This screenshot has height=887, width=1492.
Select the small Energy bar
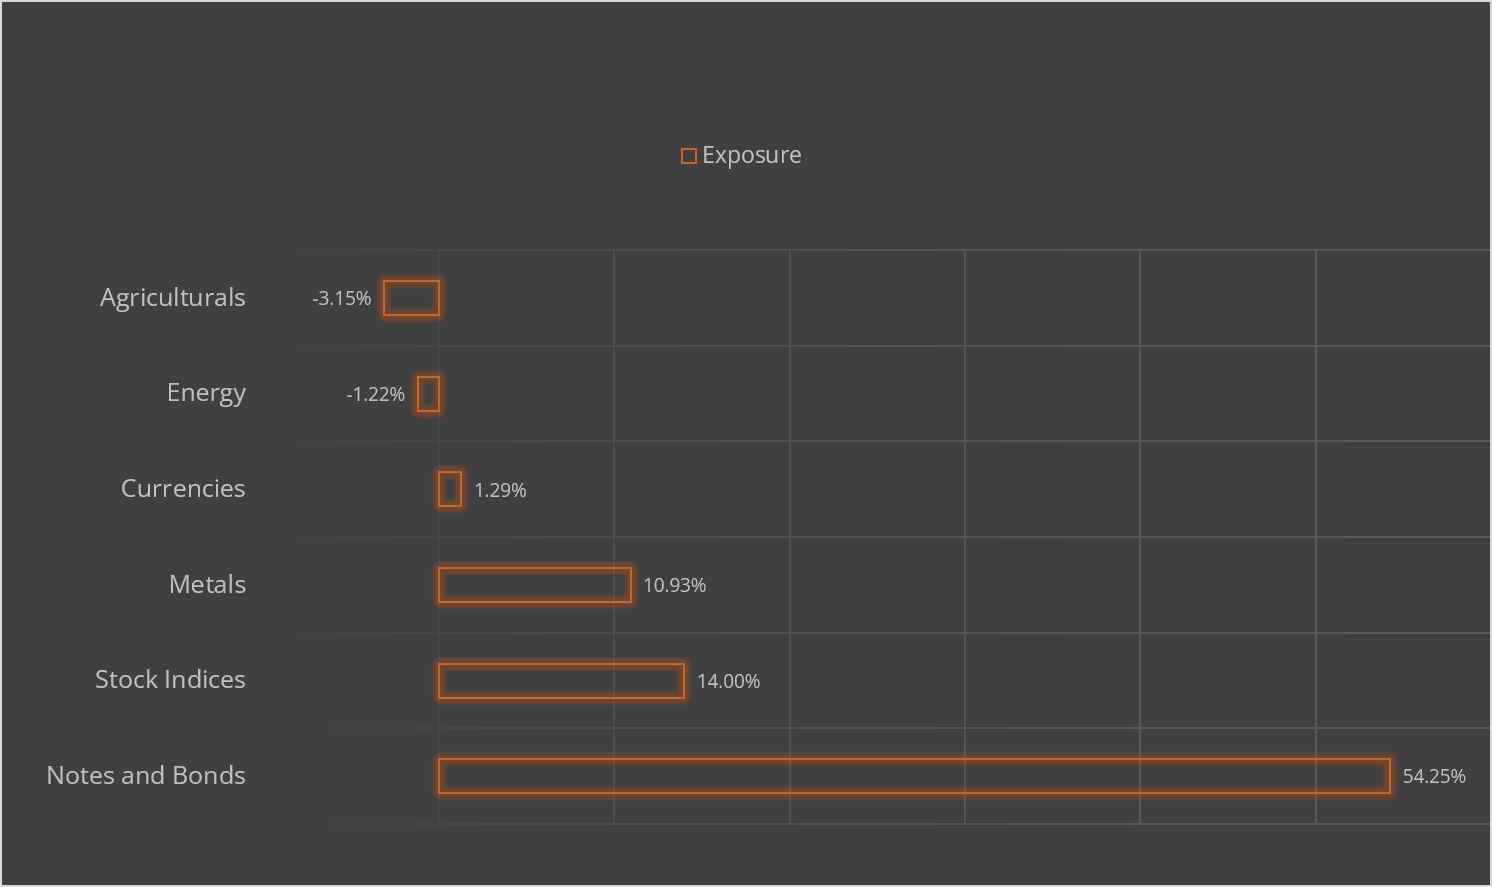pyautogui.click(x=428, y=394)
